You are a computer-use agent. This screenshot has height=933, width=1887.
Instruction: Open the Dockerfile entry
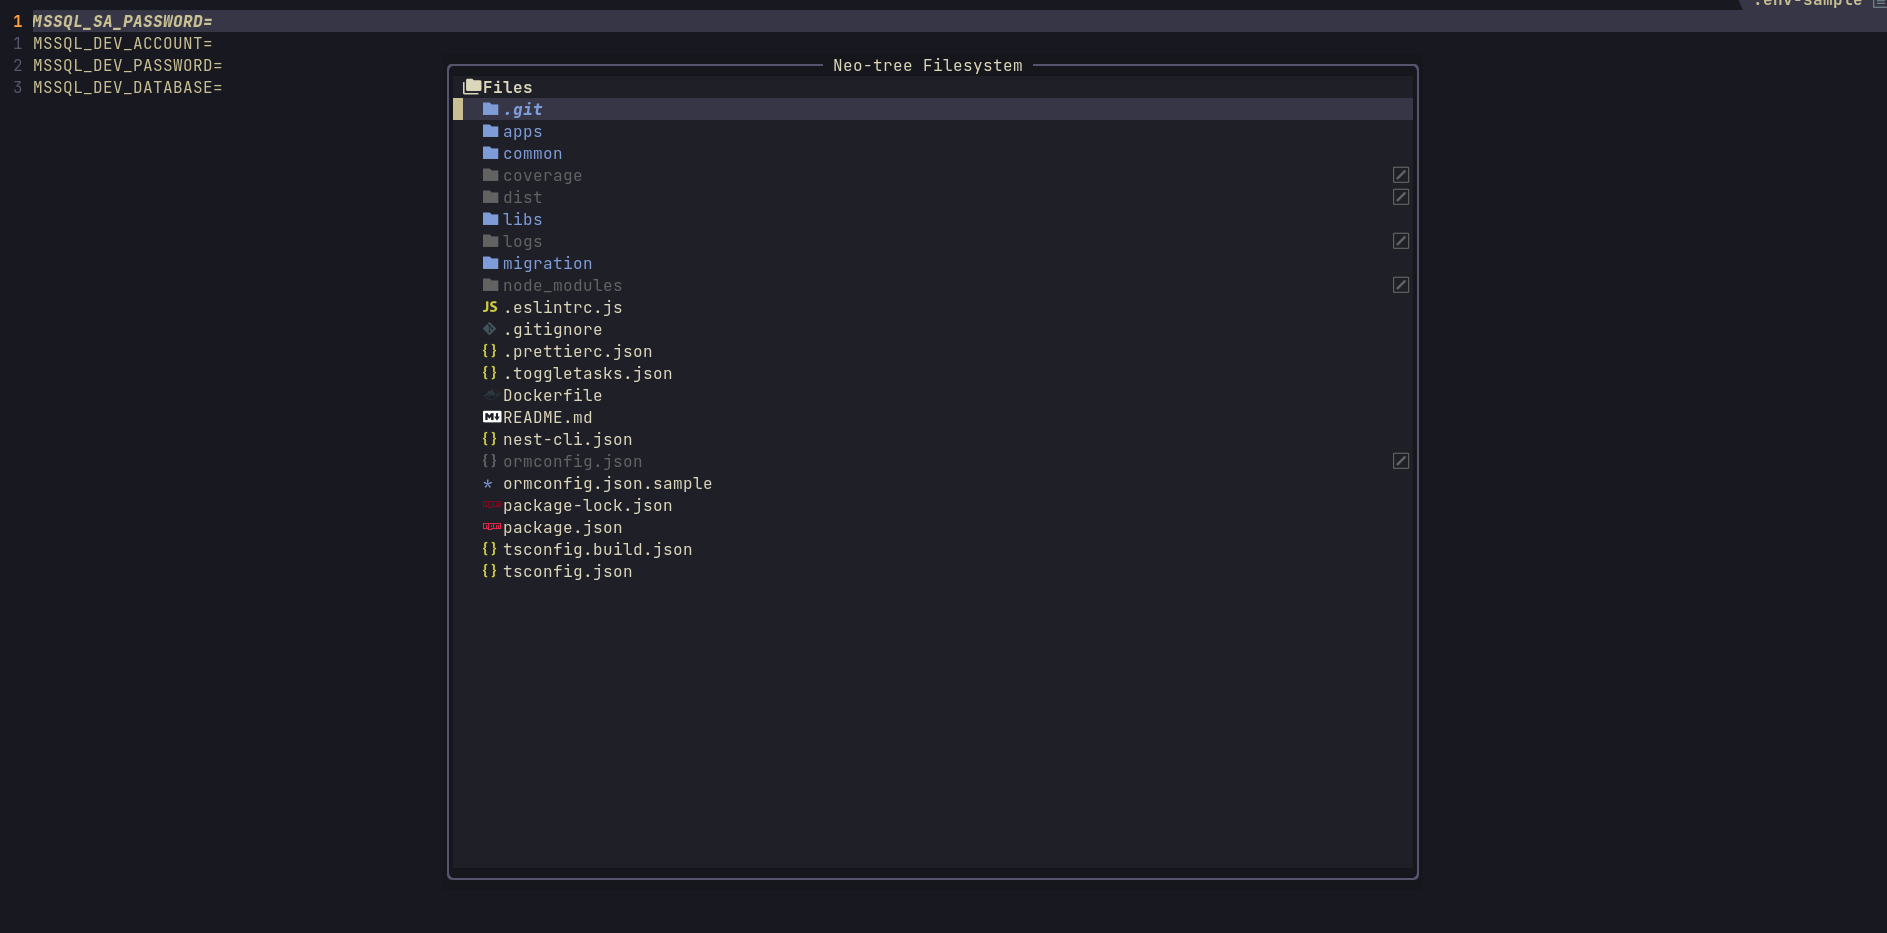[x=552, y=395]
